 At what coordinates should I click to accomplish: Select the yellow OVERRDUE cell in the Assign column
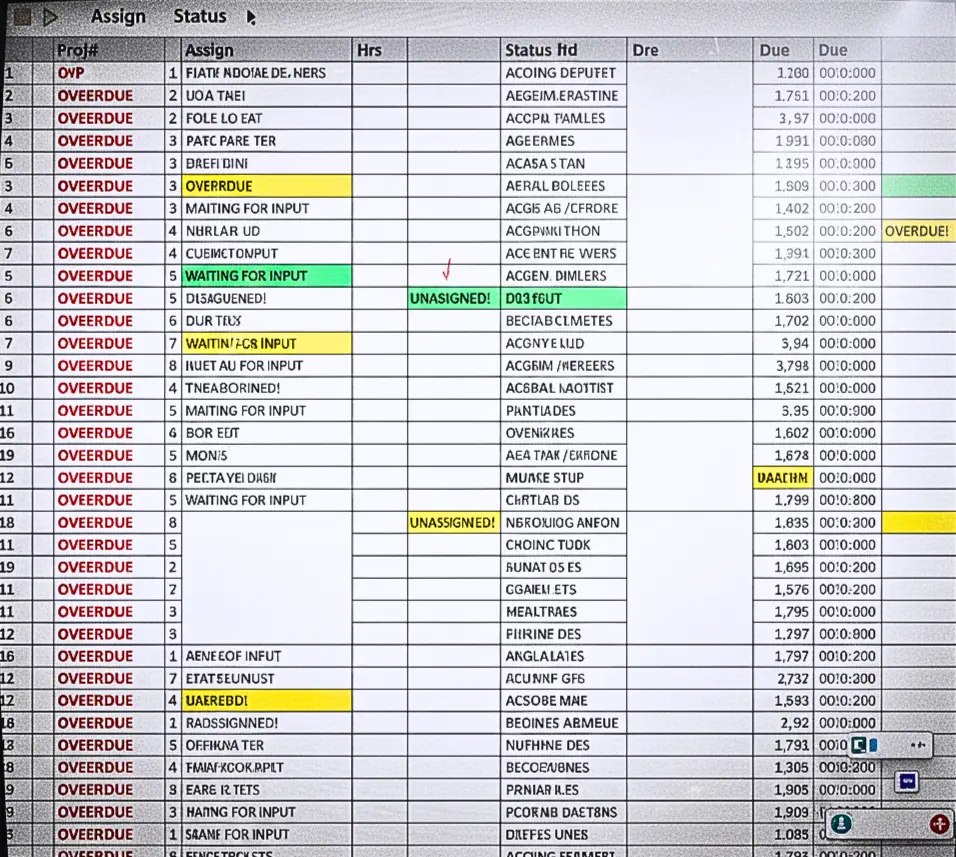tap(263, 185)
